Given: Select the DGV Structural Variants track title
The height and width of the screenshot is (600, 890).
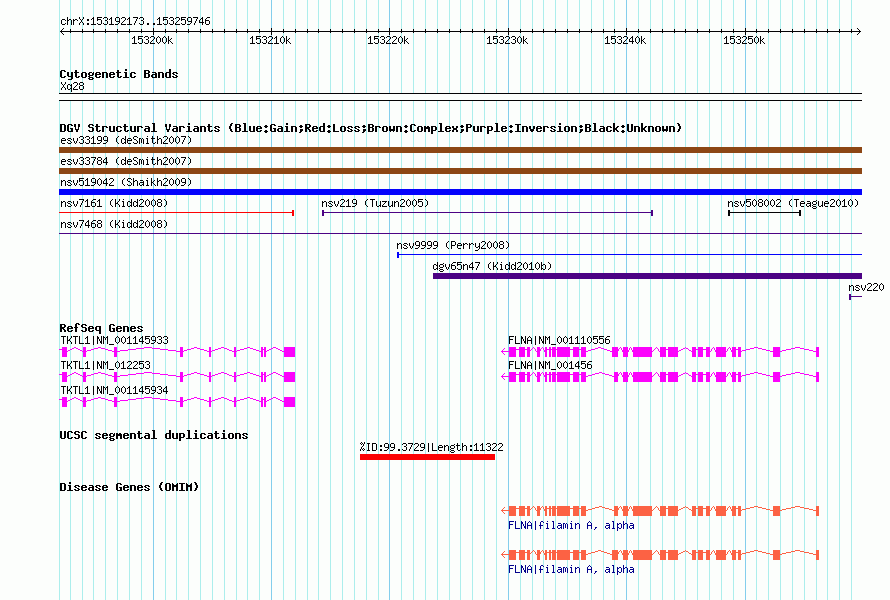Looking at the screenshot, I should coord(370,128).
